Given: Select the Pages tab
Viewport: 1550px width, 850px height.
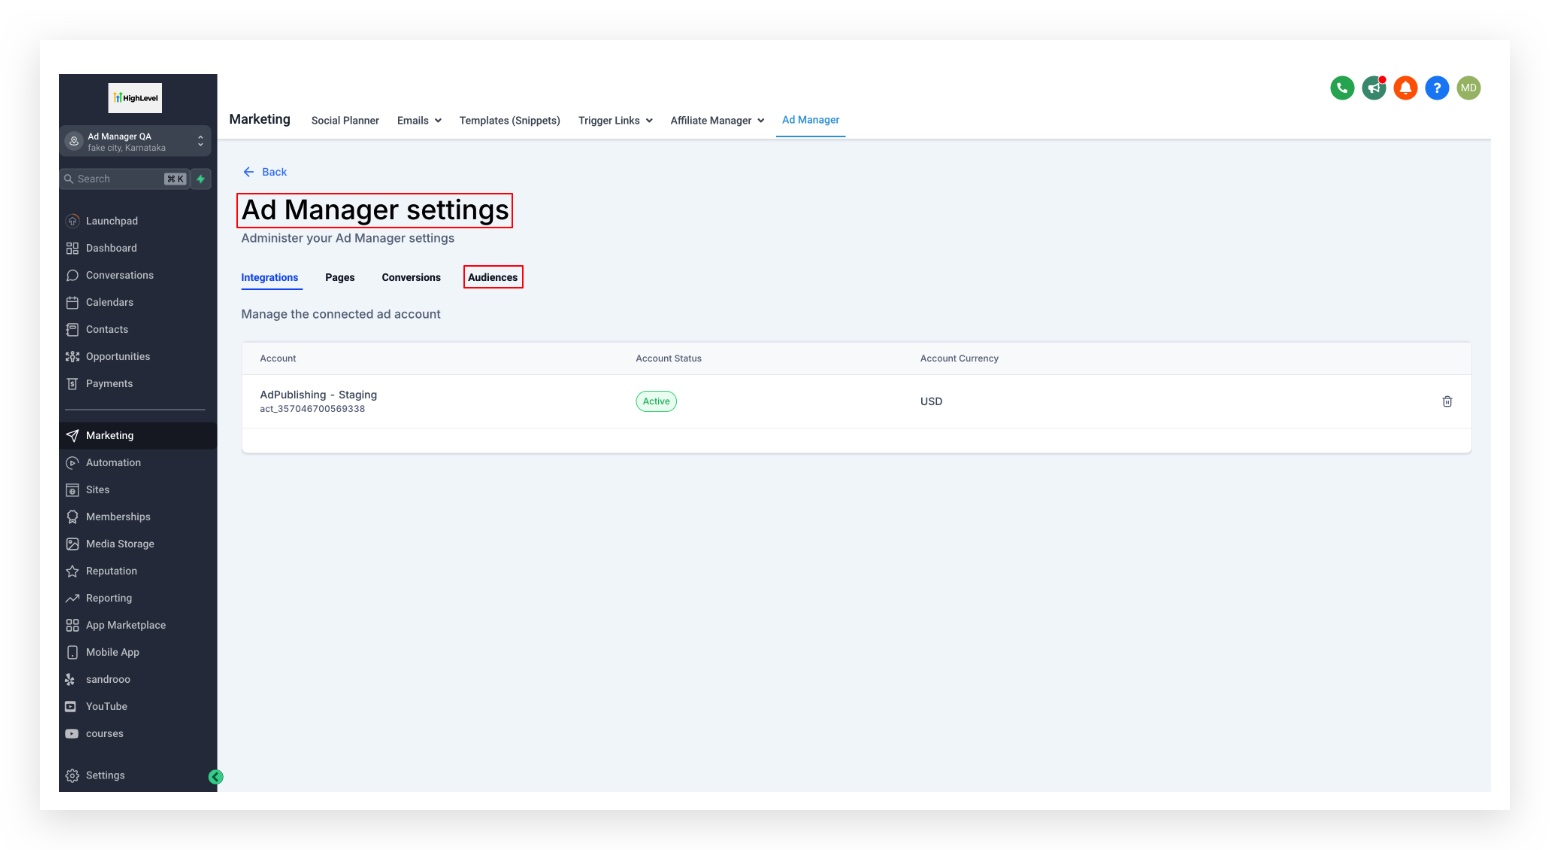Looking at the screenshot, I should [340, 277].
